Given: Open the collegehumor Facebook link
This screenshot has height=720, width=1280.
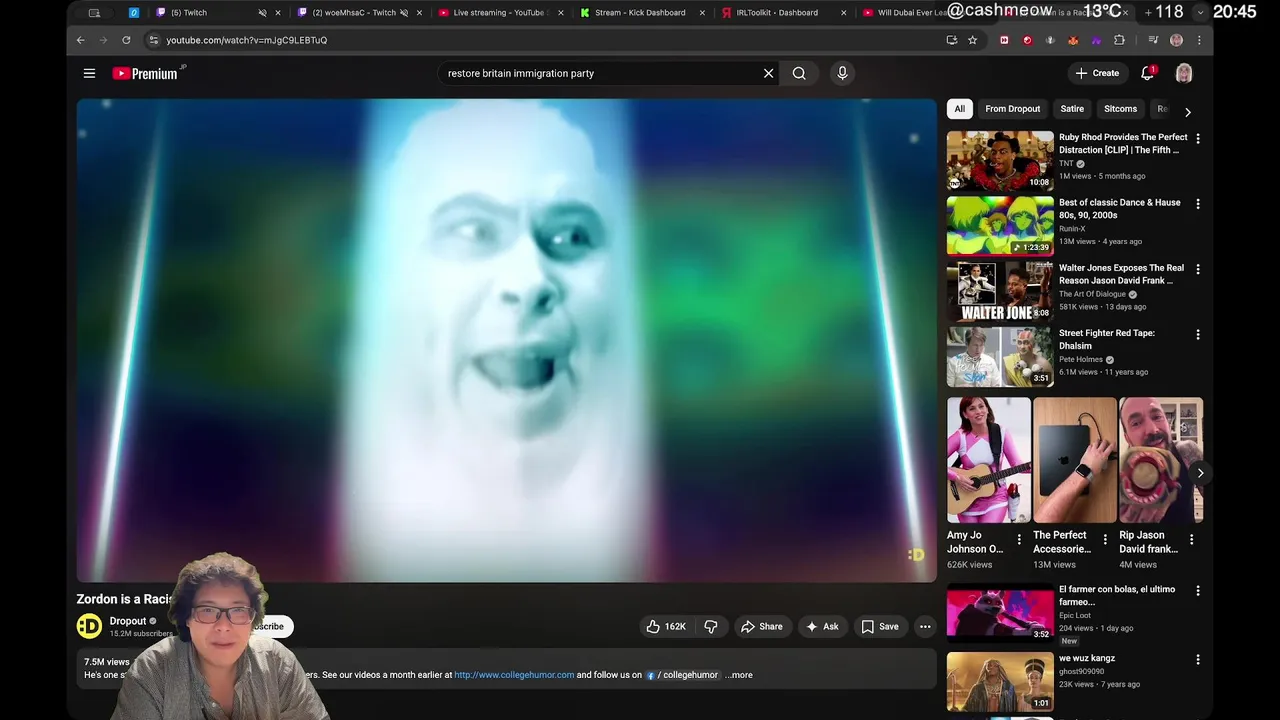Looking at the screenshot, I should pyautogui.click(x=683, y=675).
